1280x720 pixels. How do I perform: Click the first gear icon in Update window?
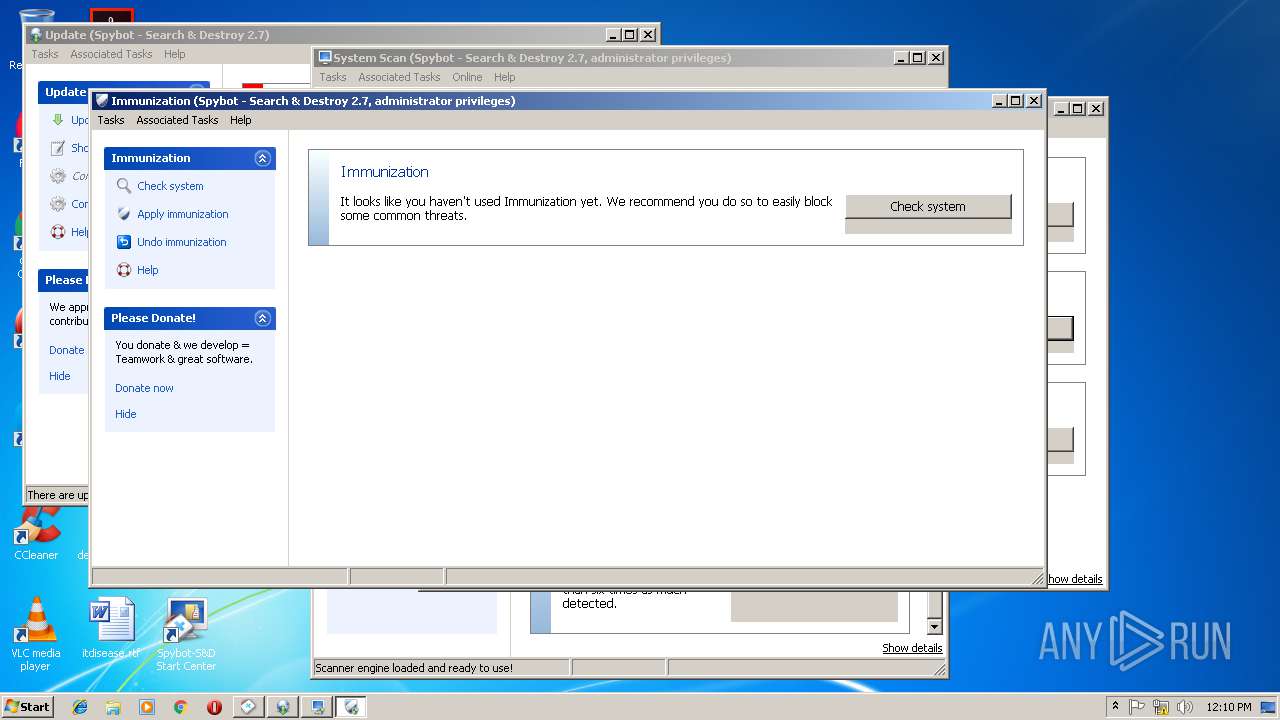point(58,176)
